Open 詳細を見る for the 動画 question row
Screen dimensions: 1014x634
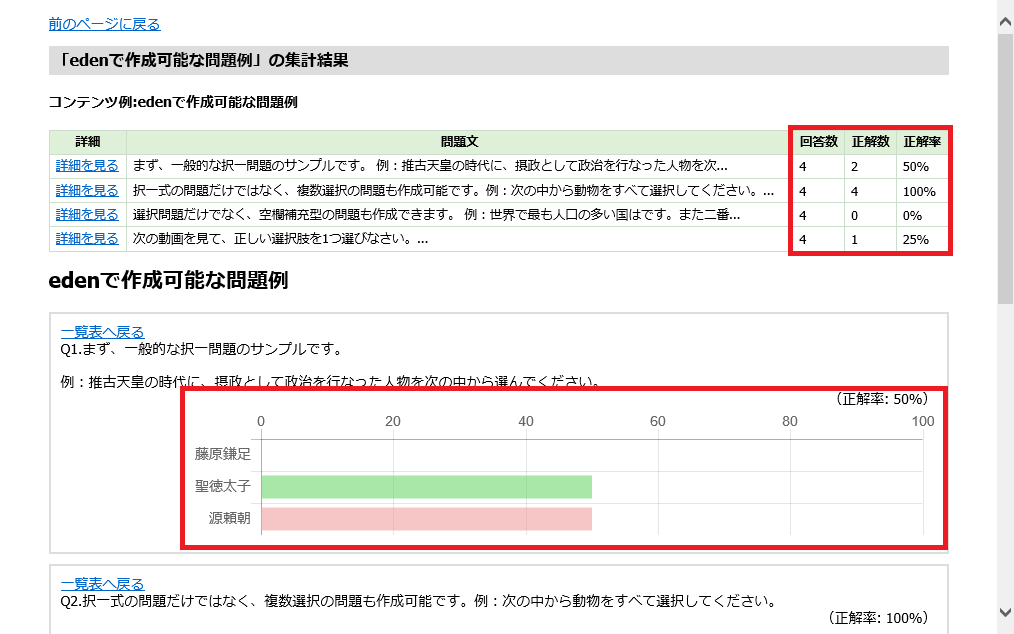click(87, 239)
